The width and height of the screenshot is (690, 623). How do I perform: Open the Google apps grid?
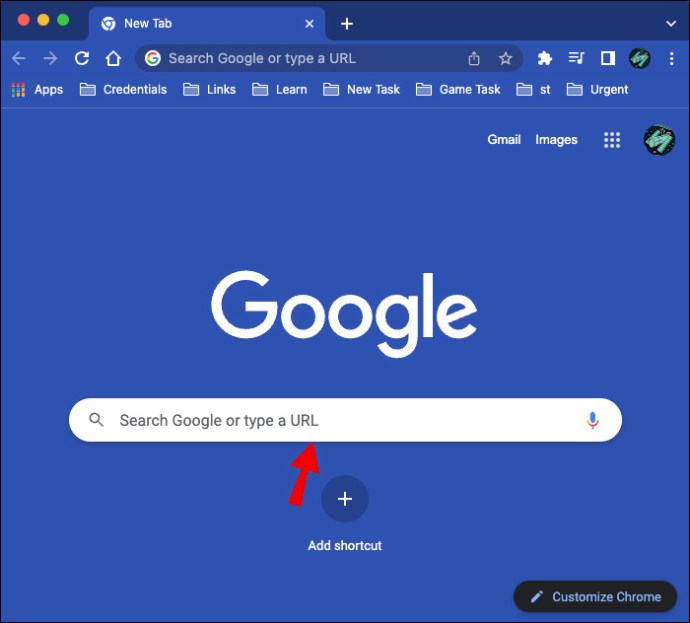612,140
